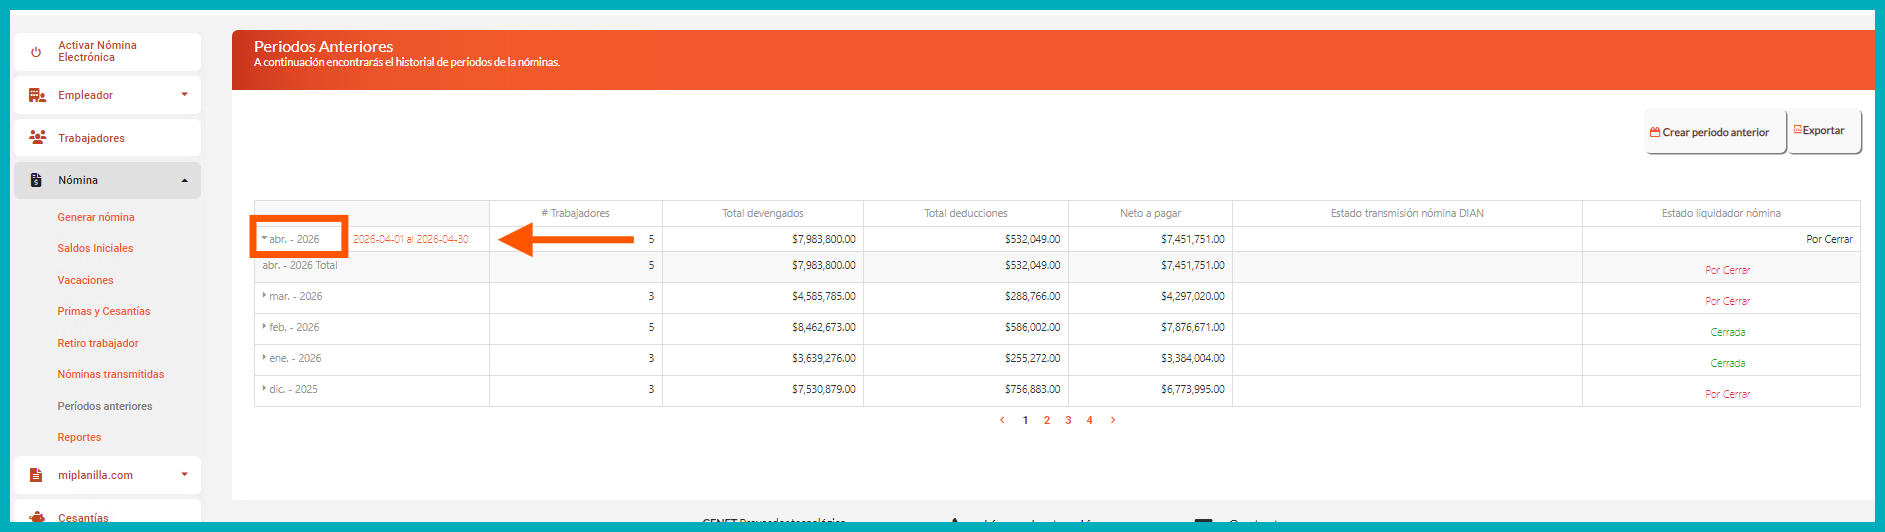Expand the feb. - 2026 period row
The image size is (1885, 532).
coord(264,327)
